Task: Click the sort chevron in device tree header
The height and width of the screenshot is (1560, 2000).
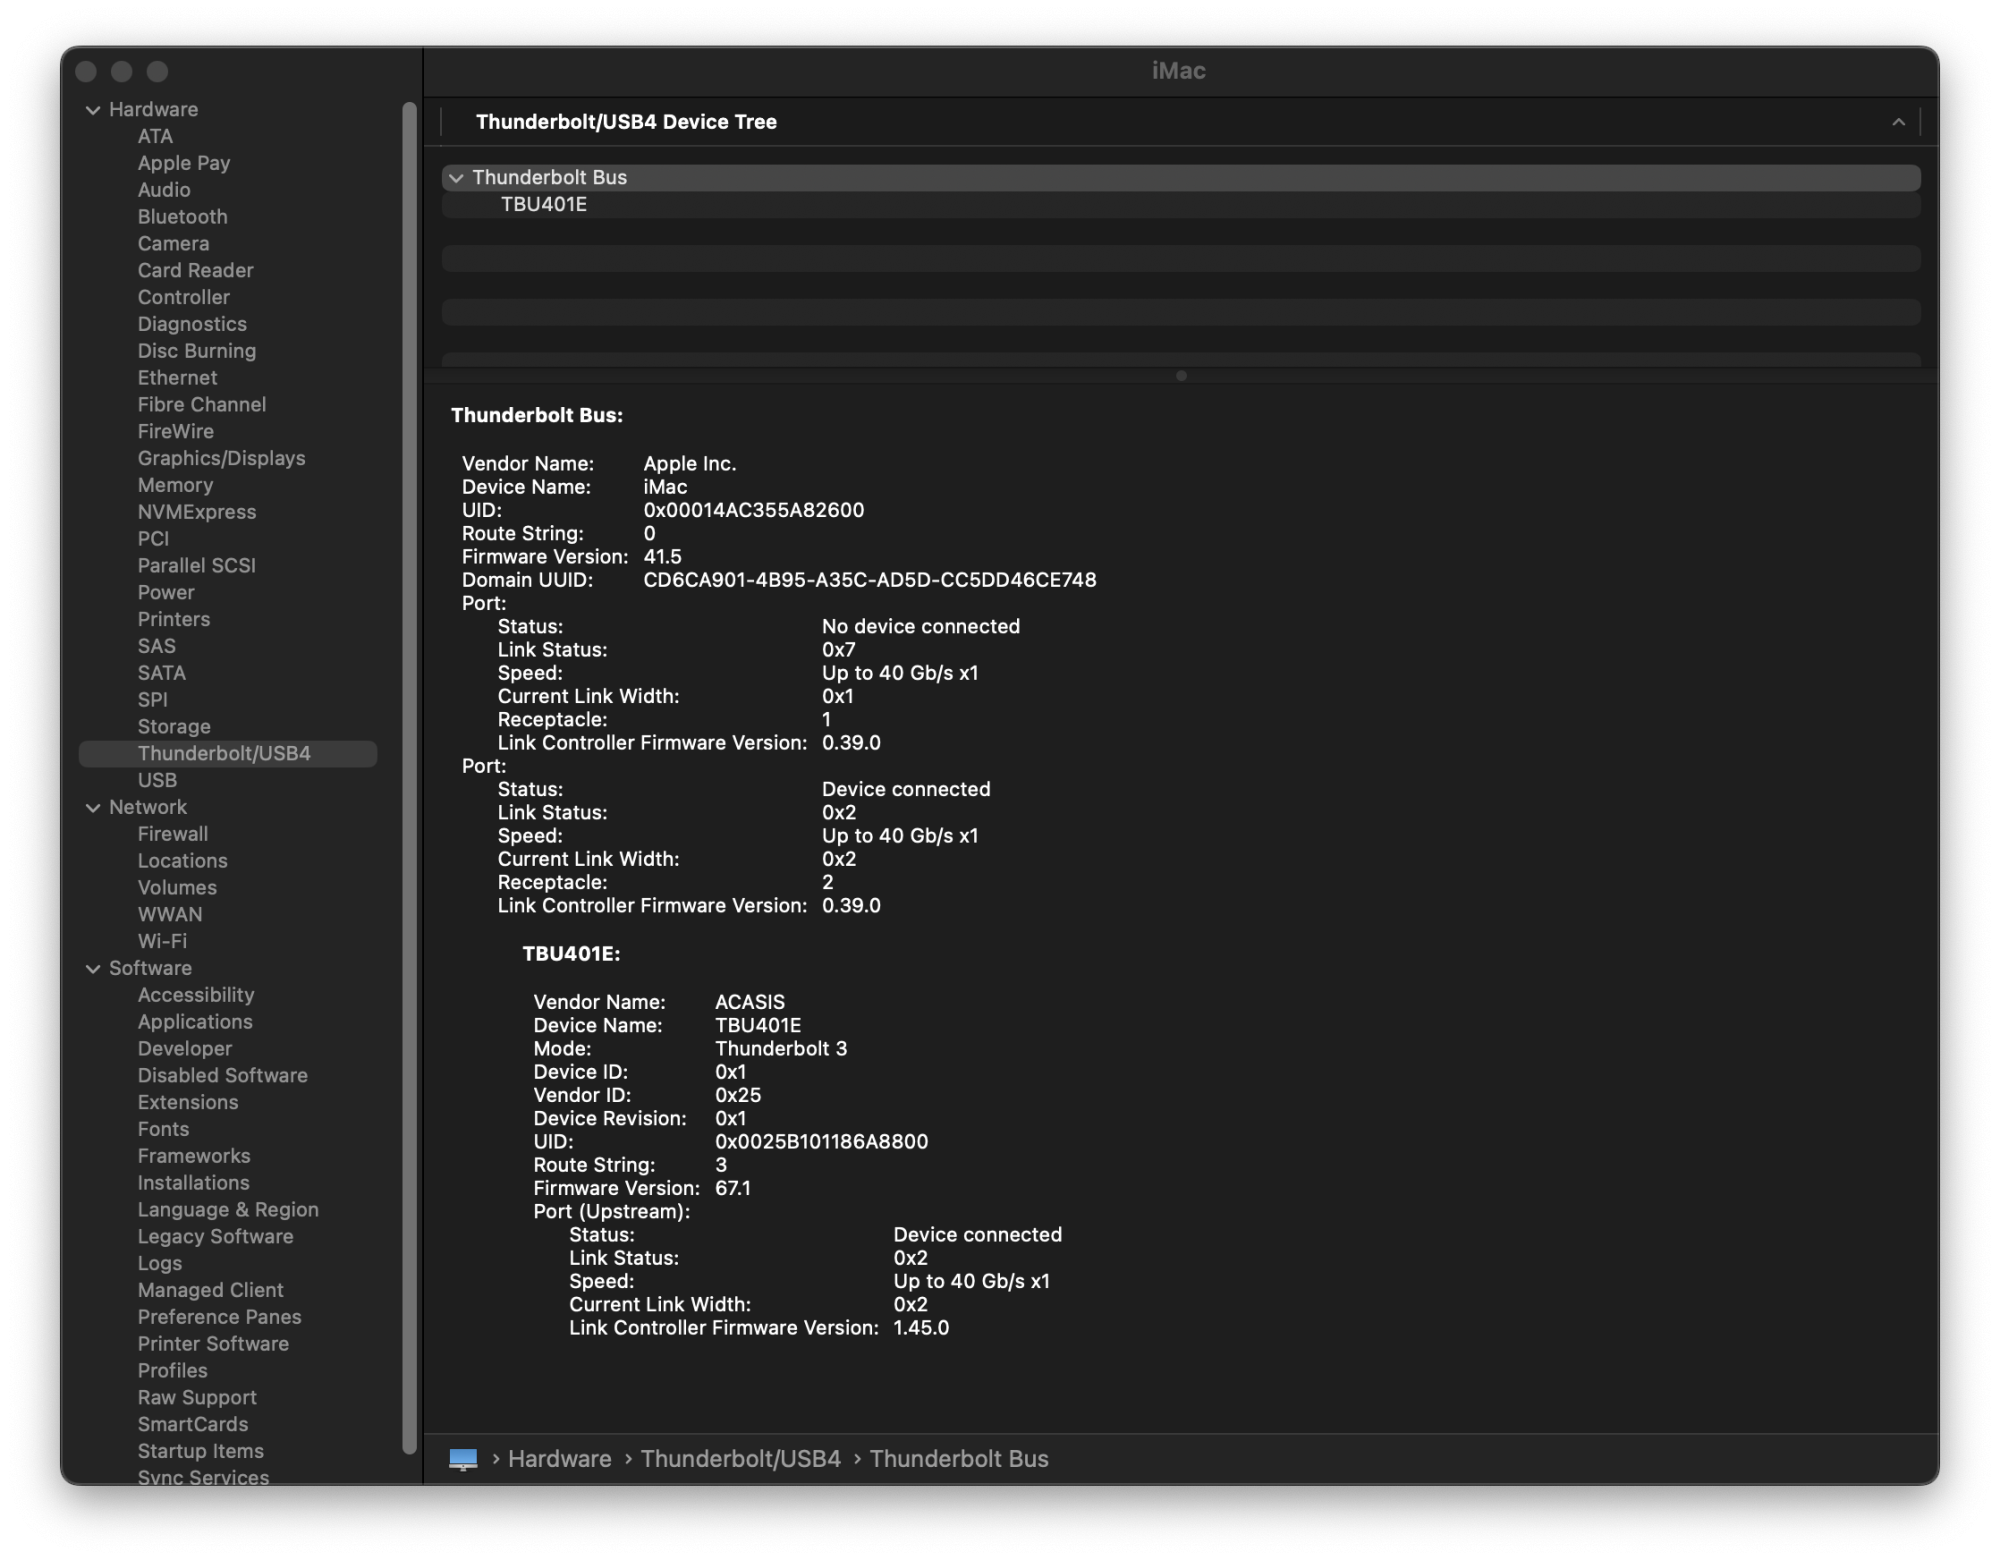Action: point(1898,122)
